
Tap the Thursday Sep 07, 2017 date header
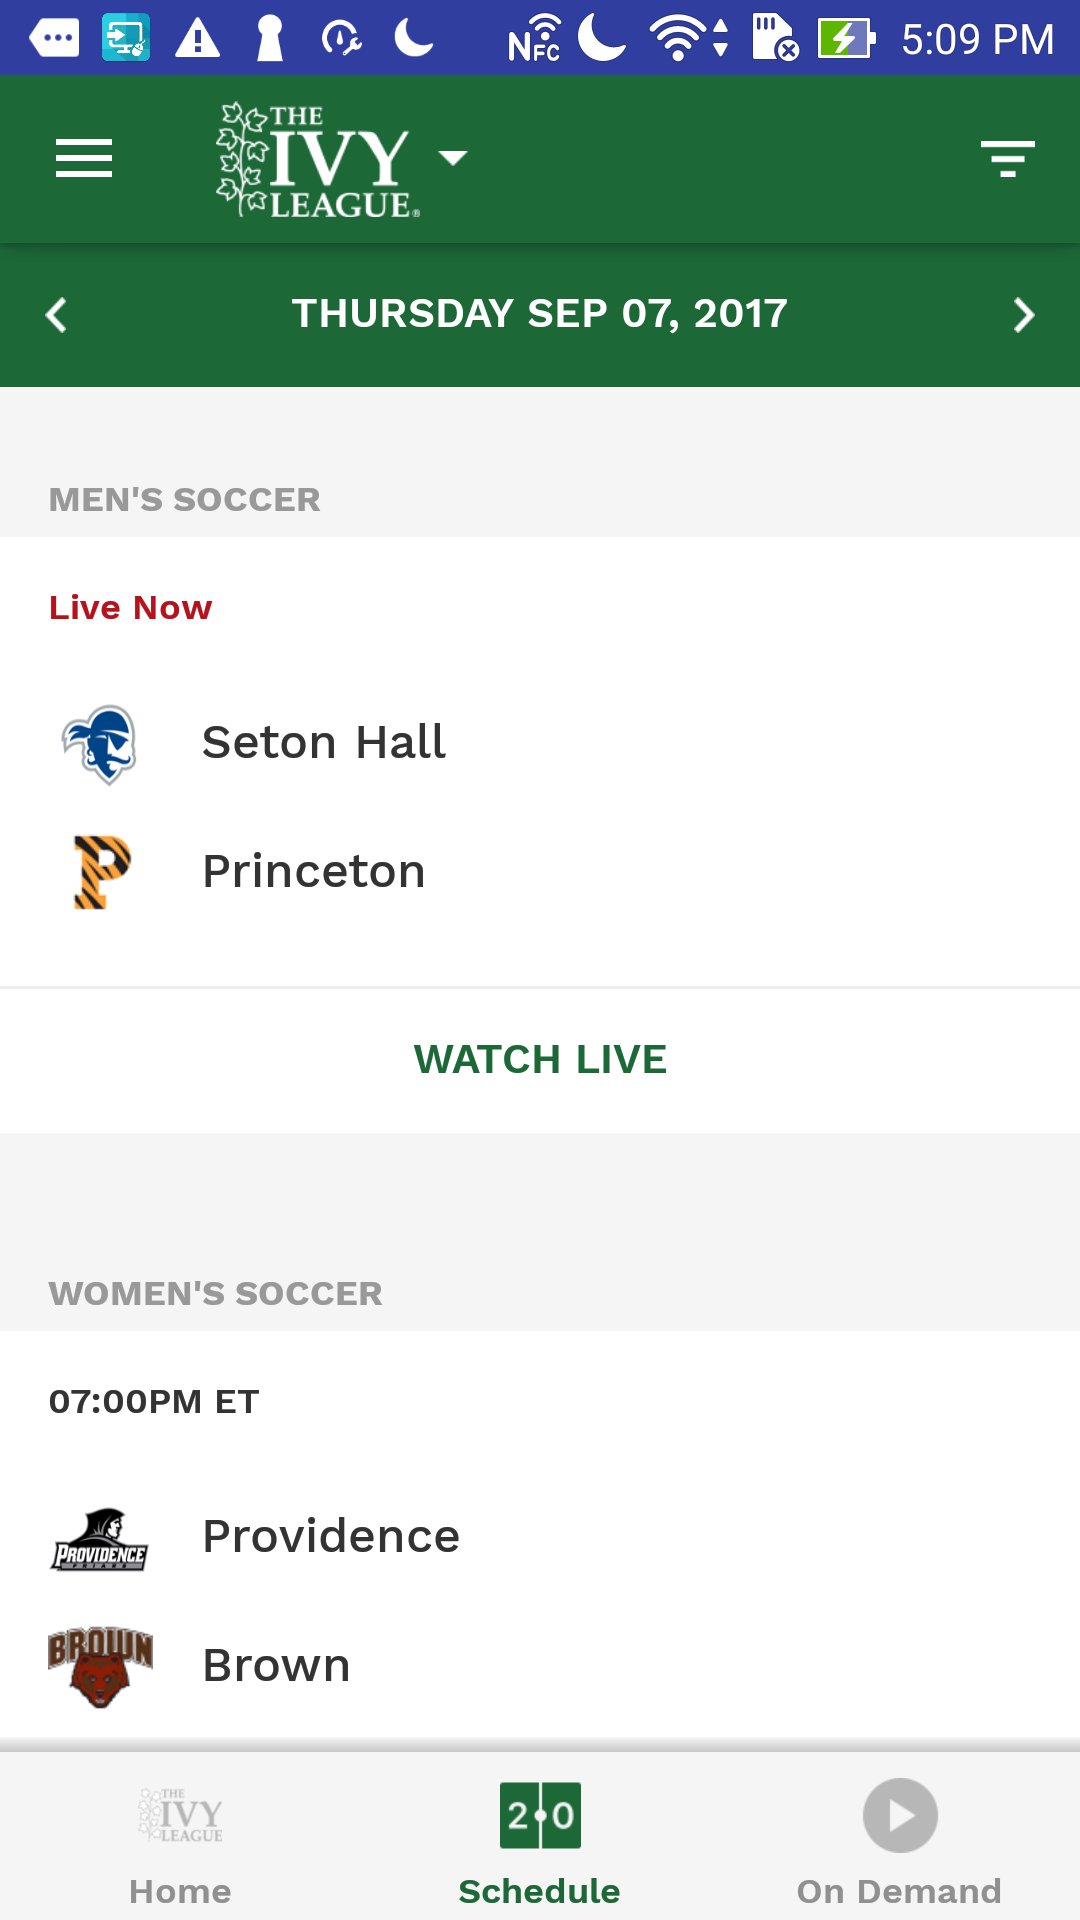point(539,314)
